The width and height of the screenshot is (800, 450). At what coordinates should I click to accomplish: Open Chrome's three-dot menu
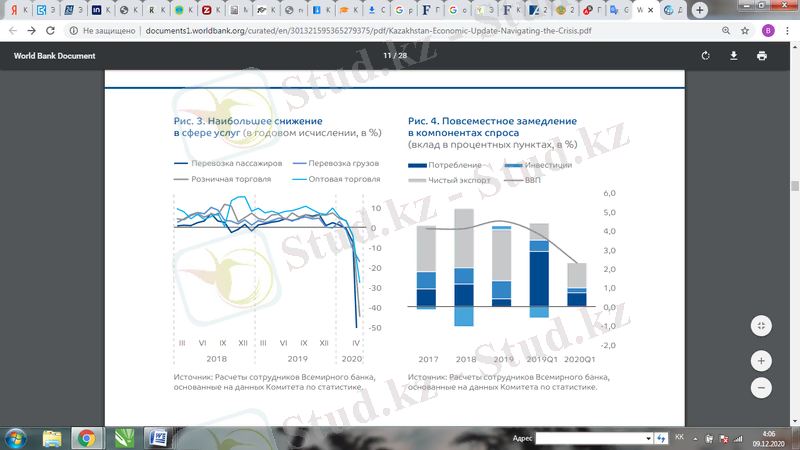coord(787,31)
